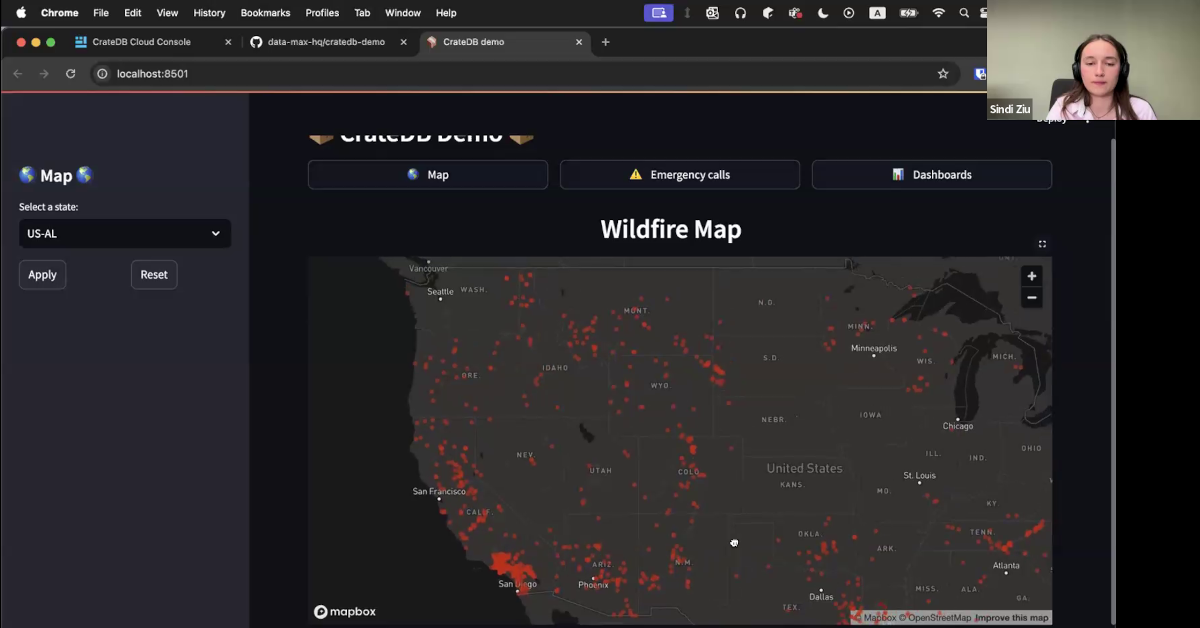
Task: Open the Bookmarks menu in the menu bar
Action: tap(265, 13)
